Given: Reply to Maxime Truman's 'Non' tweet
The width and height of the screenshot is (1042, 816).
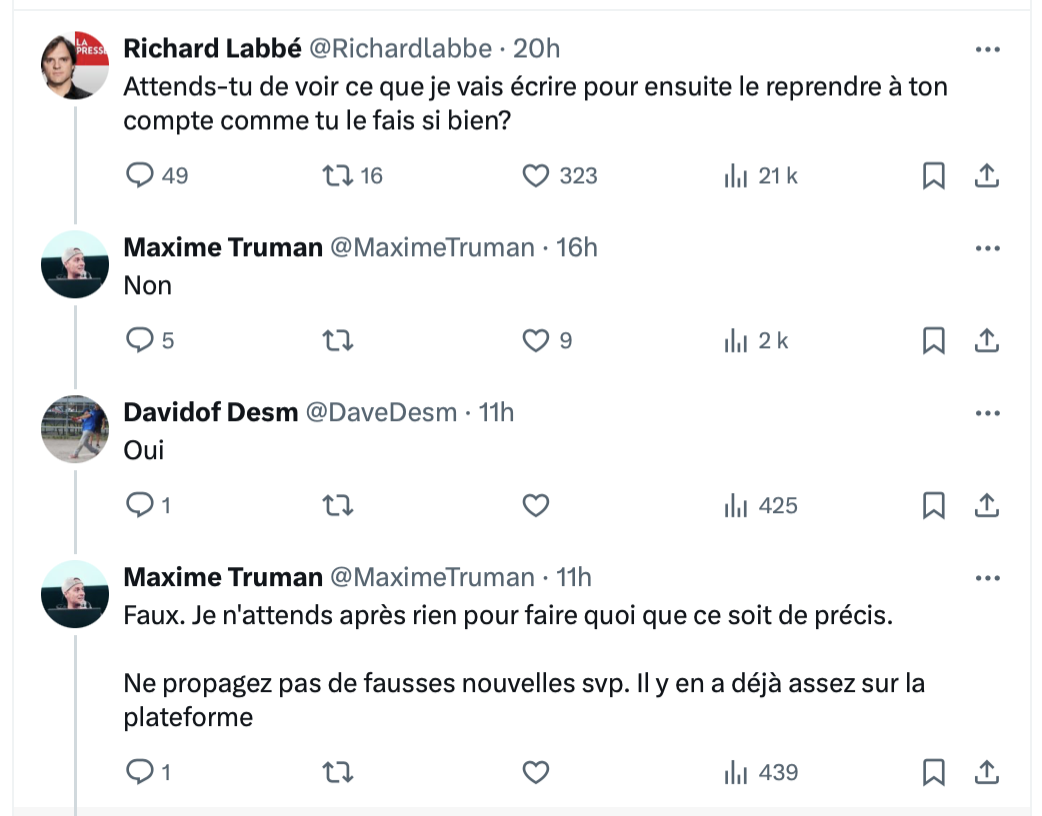Looking at the screenshot, I should (150, 341).
